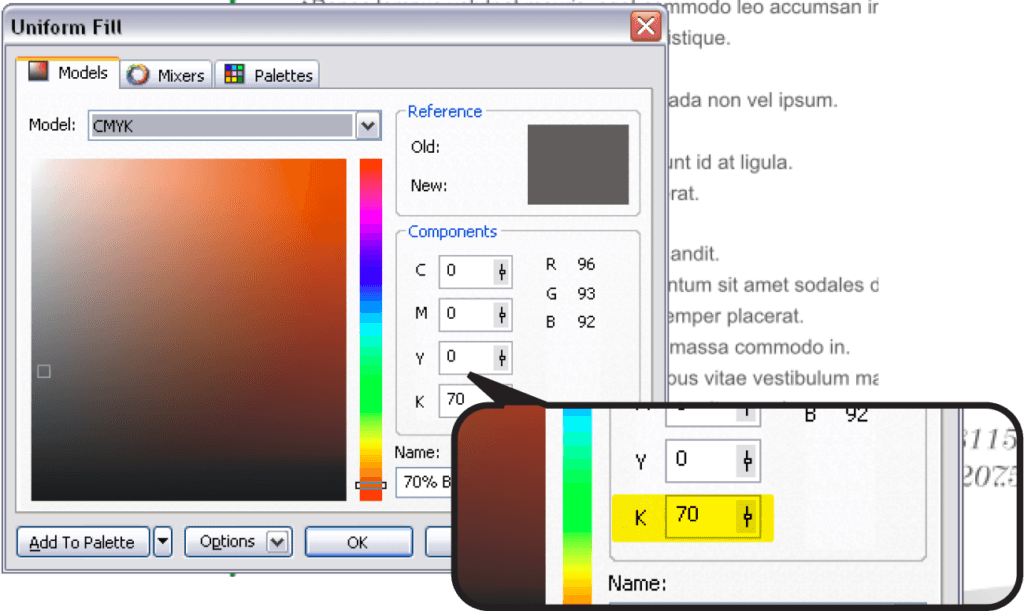Click the M component spinner arrows
Viewport: 1024px width, 611px height.
[x=501, y=314]
